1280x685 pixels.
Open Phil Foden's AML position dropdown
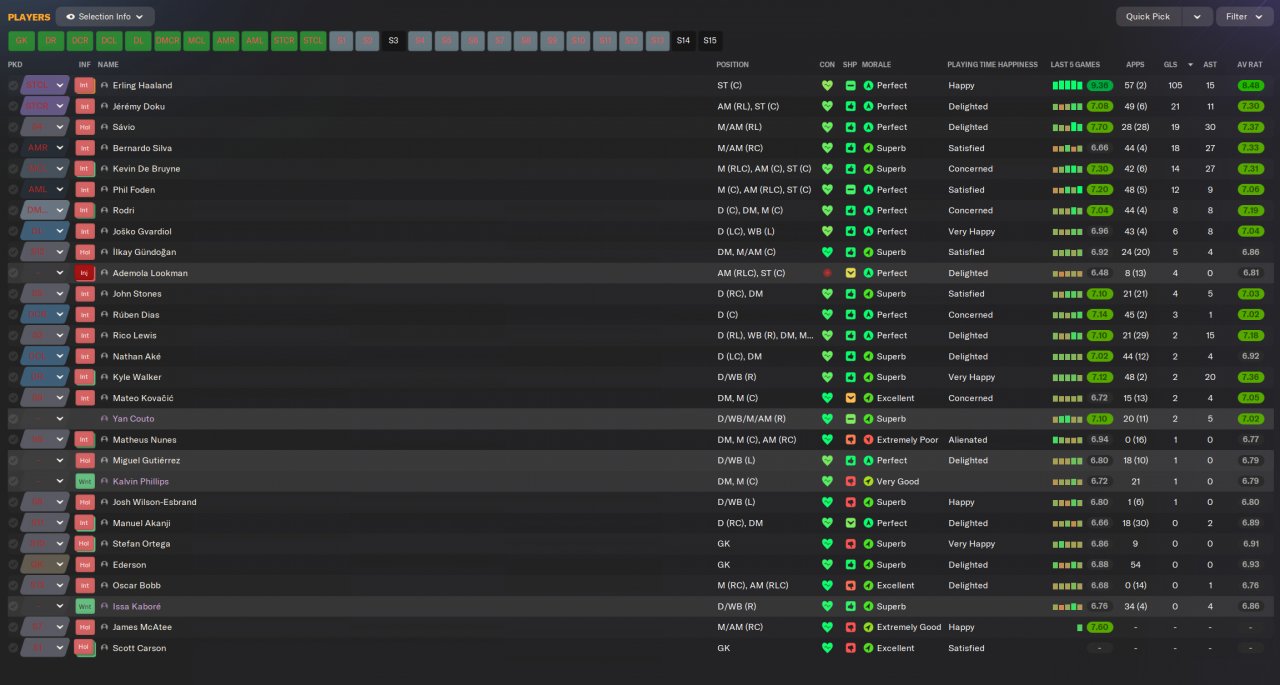pos(45,189)
